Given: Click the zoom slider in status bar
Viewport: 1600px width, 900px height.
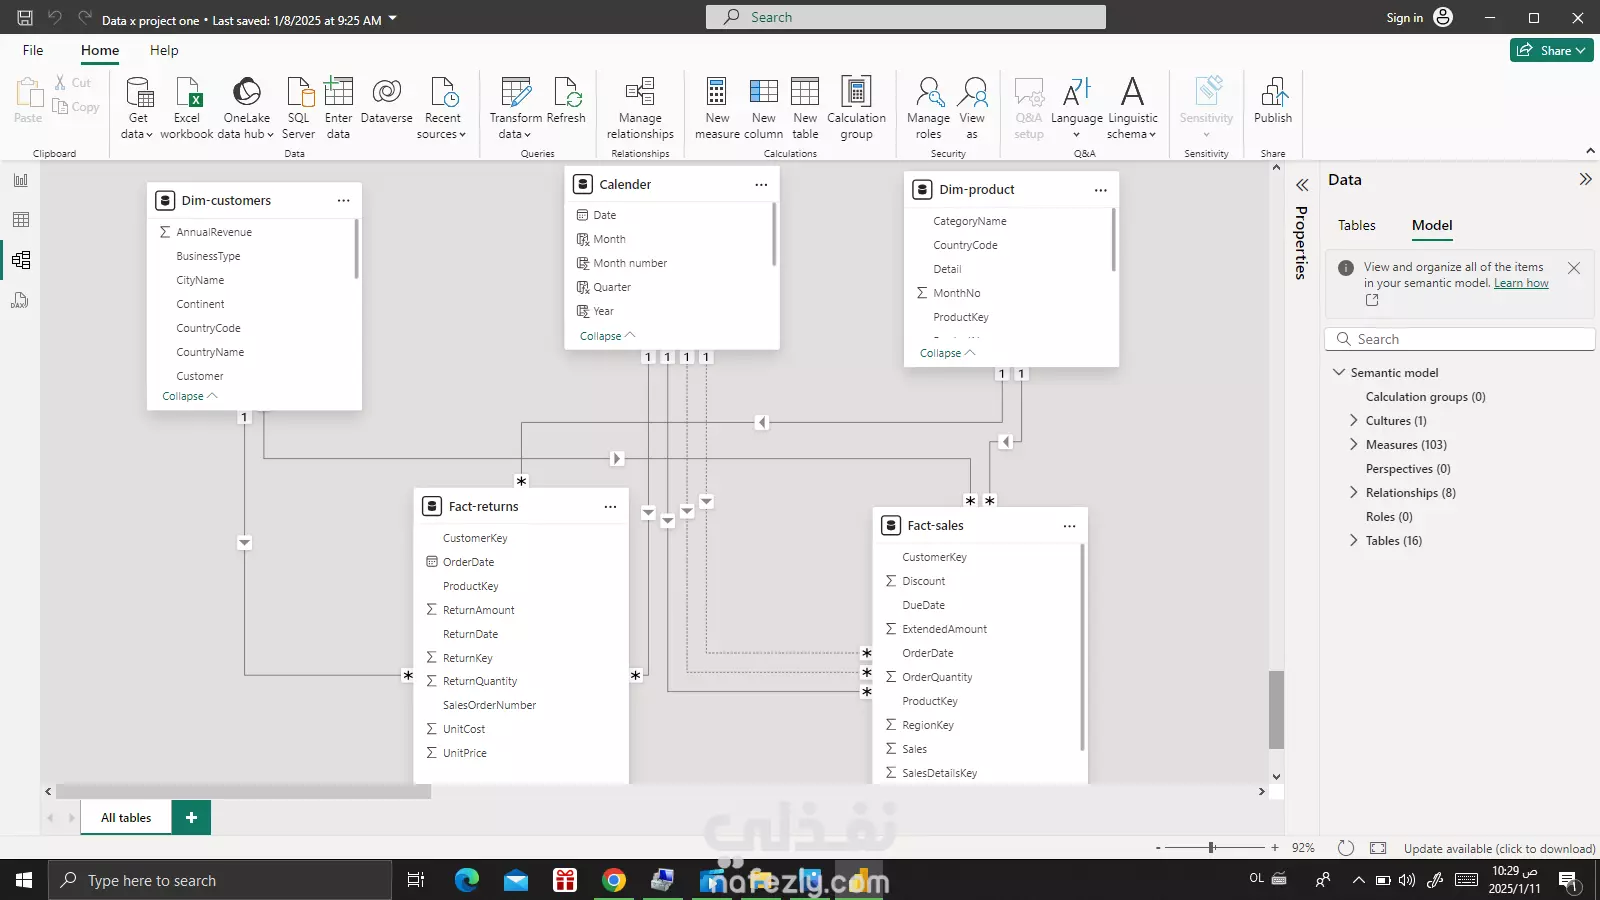Looking at the screenshot, I should click(x=1212, y=848).
